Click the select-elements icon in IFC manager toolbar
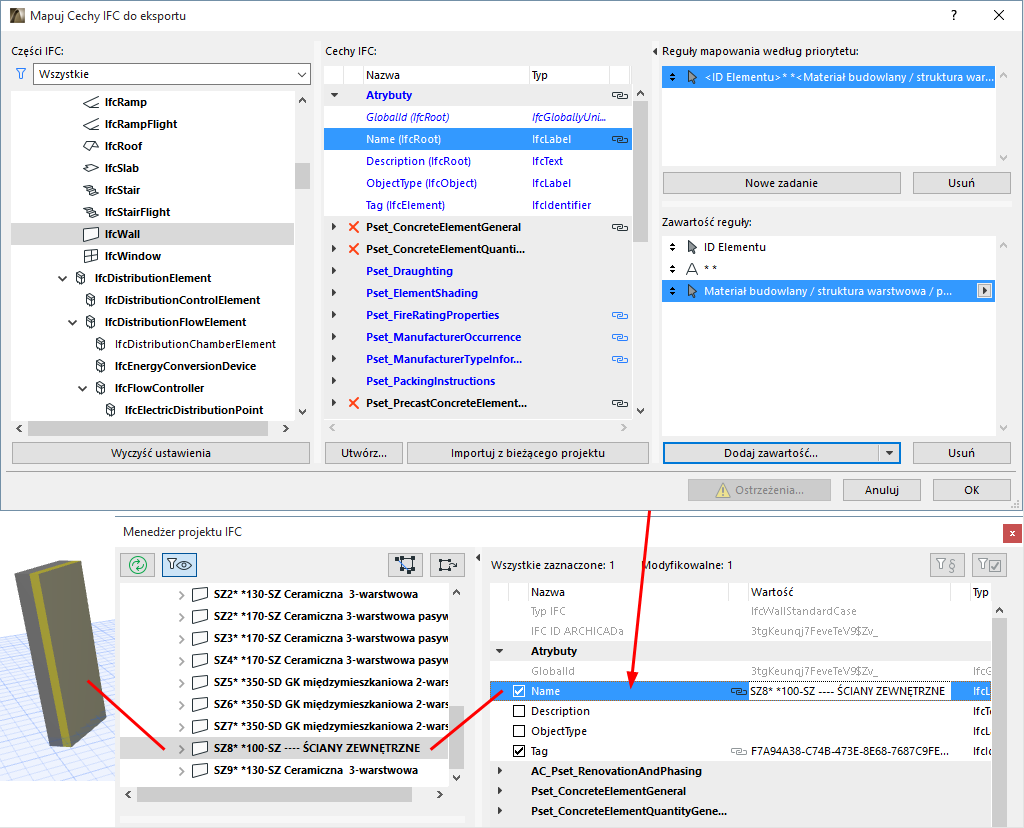 405,564
